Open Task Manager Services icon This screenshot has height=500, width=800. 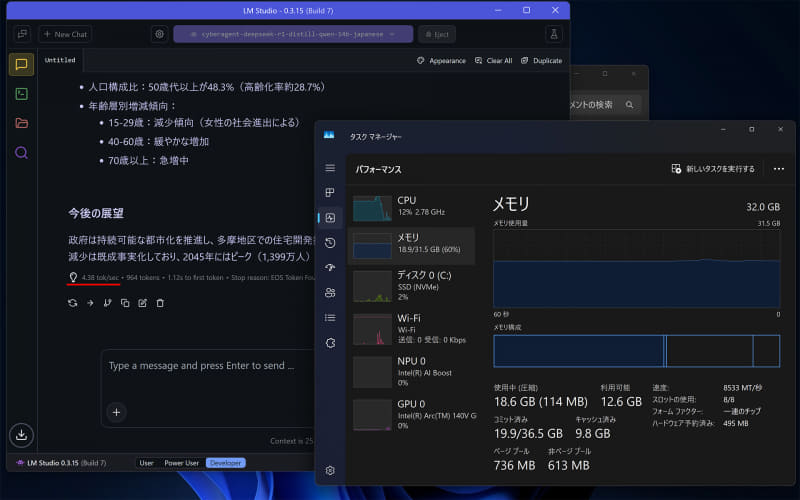[x=330, y=343]
